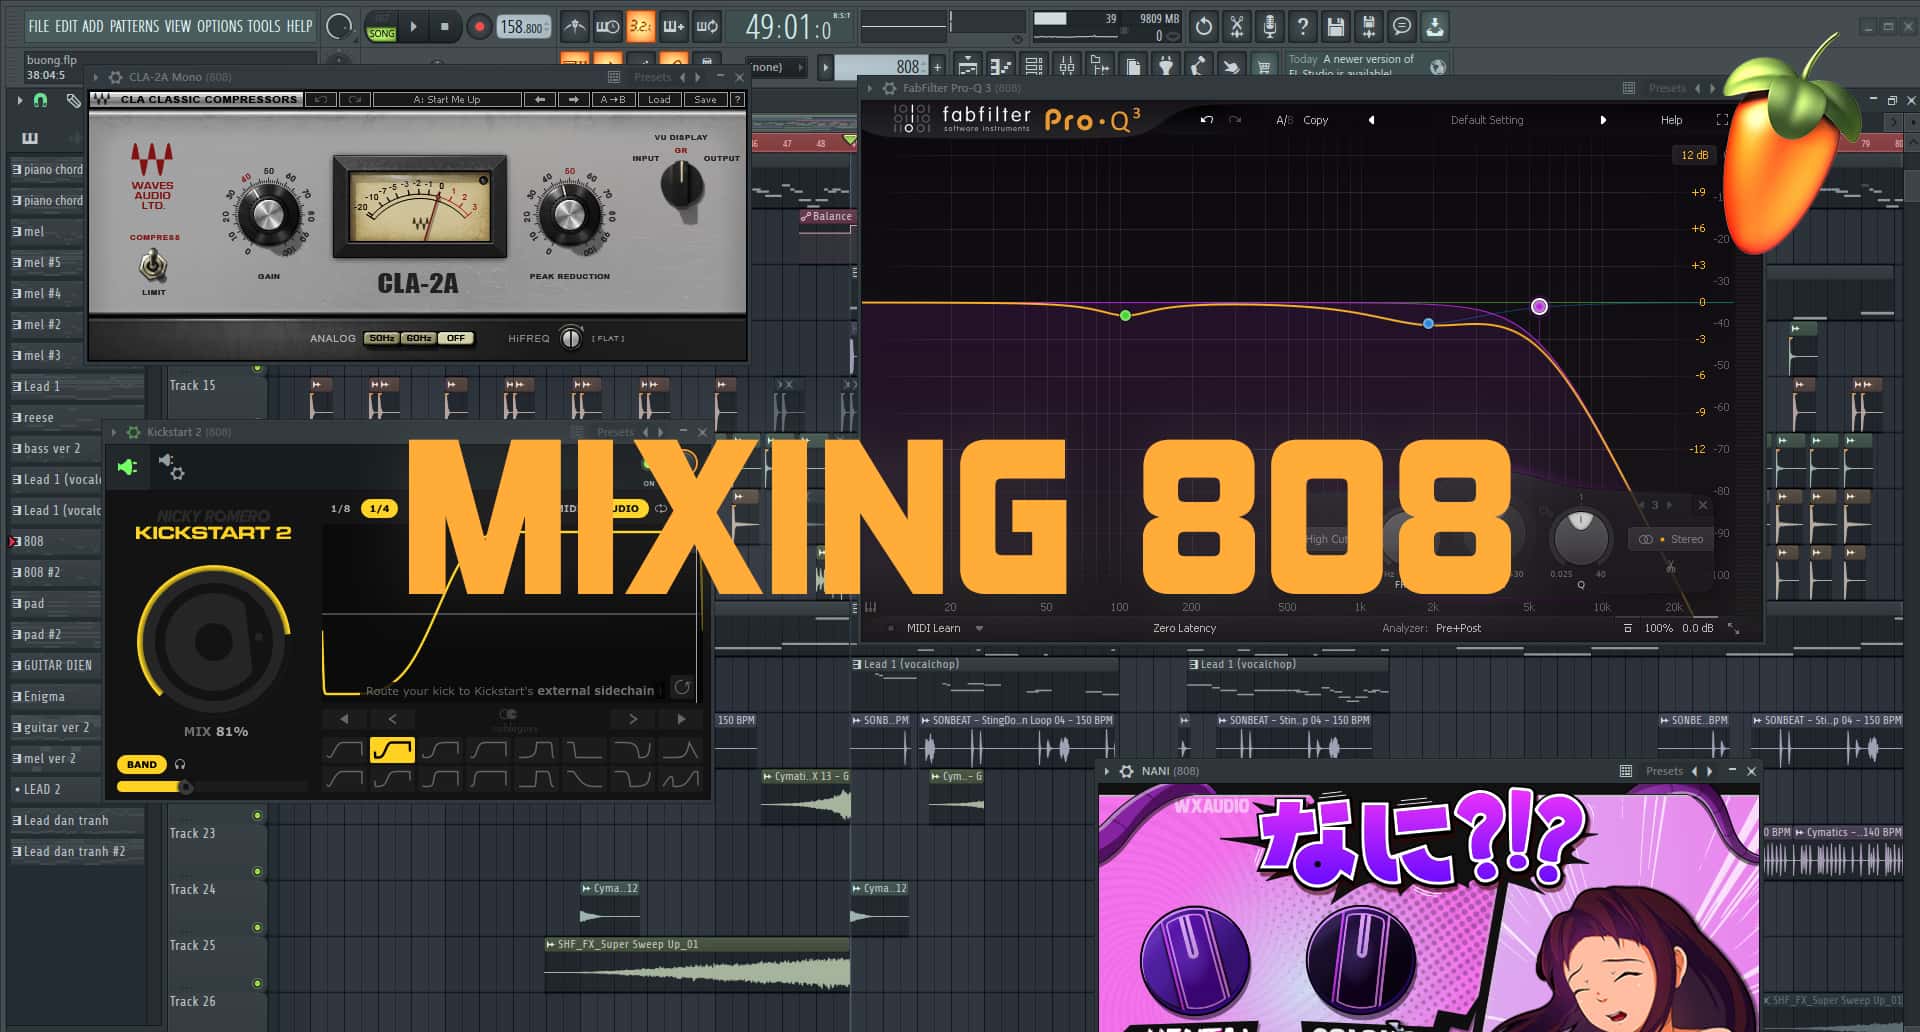Stop playback with the stop button
The image size is (1920, 1032).
[x=445, y=27]
